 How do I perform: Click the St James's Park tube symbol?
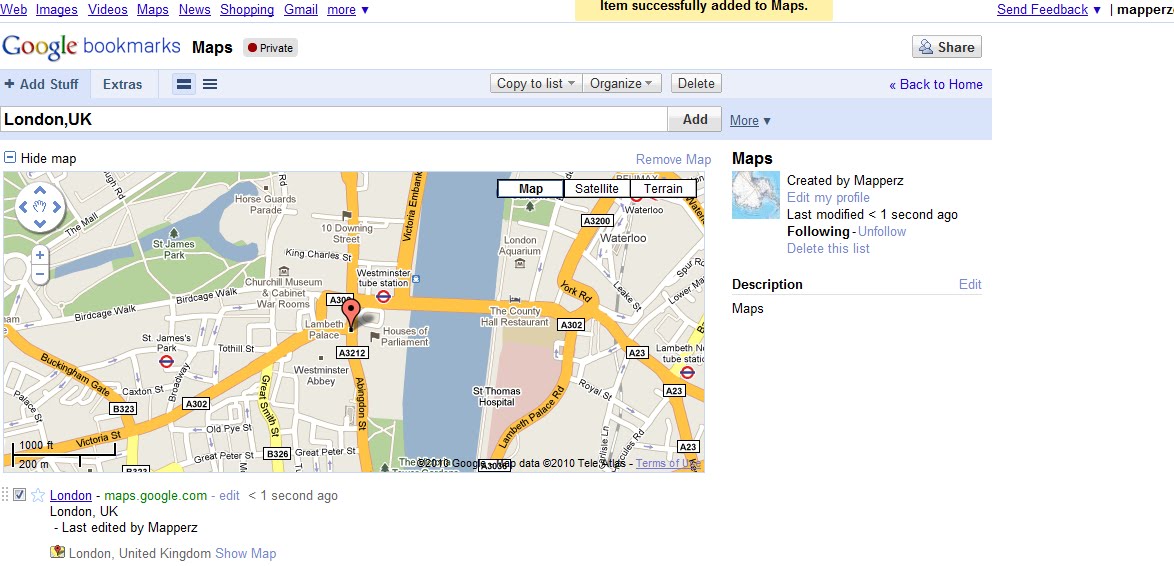click(x=166, y=362)
